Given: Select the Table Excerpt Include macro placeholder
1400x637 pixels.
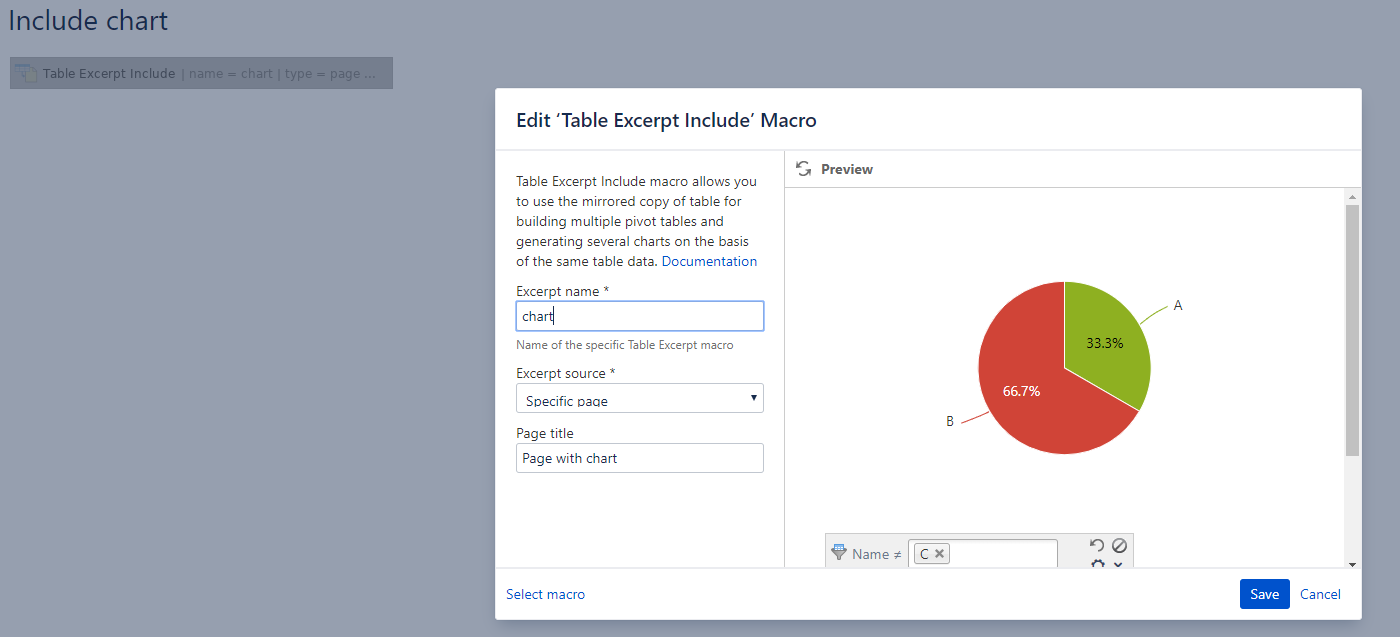Looking at the screenshot, I should tap(201, 73).
